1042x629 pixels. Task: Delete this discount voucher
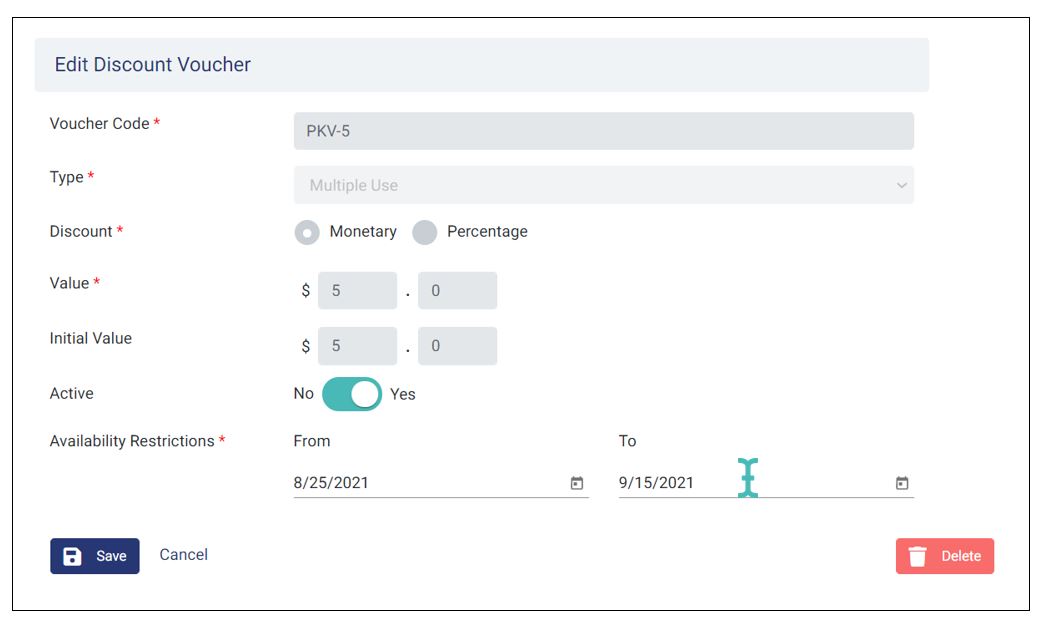click(945, 556)
